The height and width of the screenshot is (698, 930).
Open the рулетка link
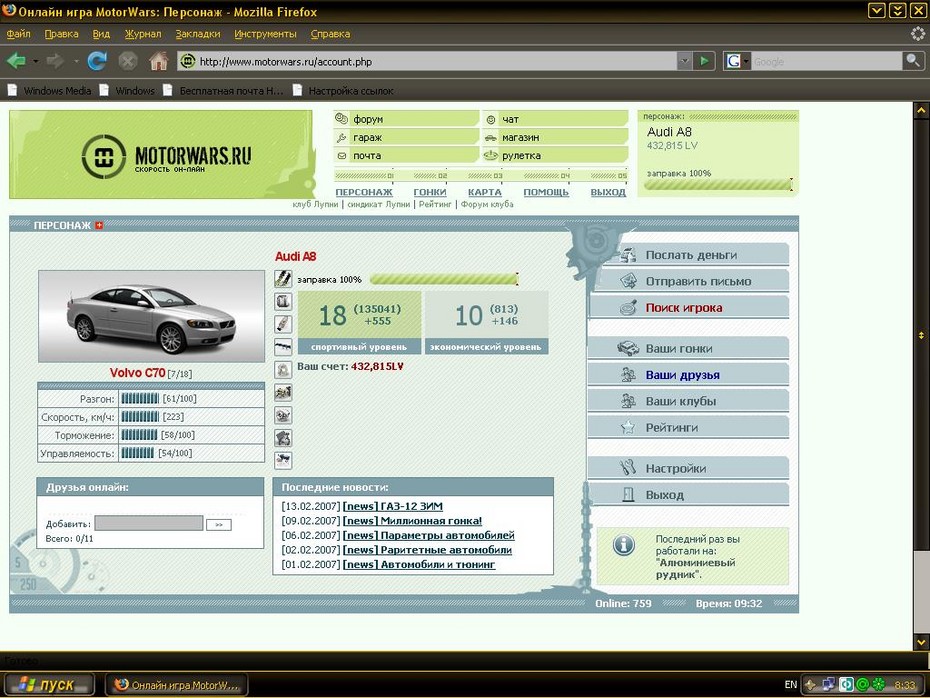pos(521,155)
